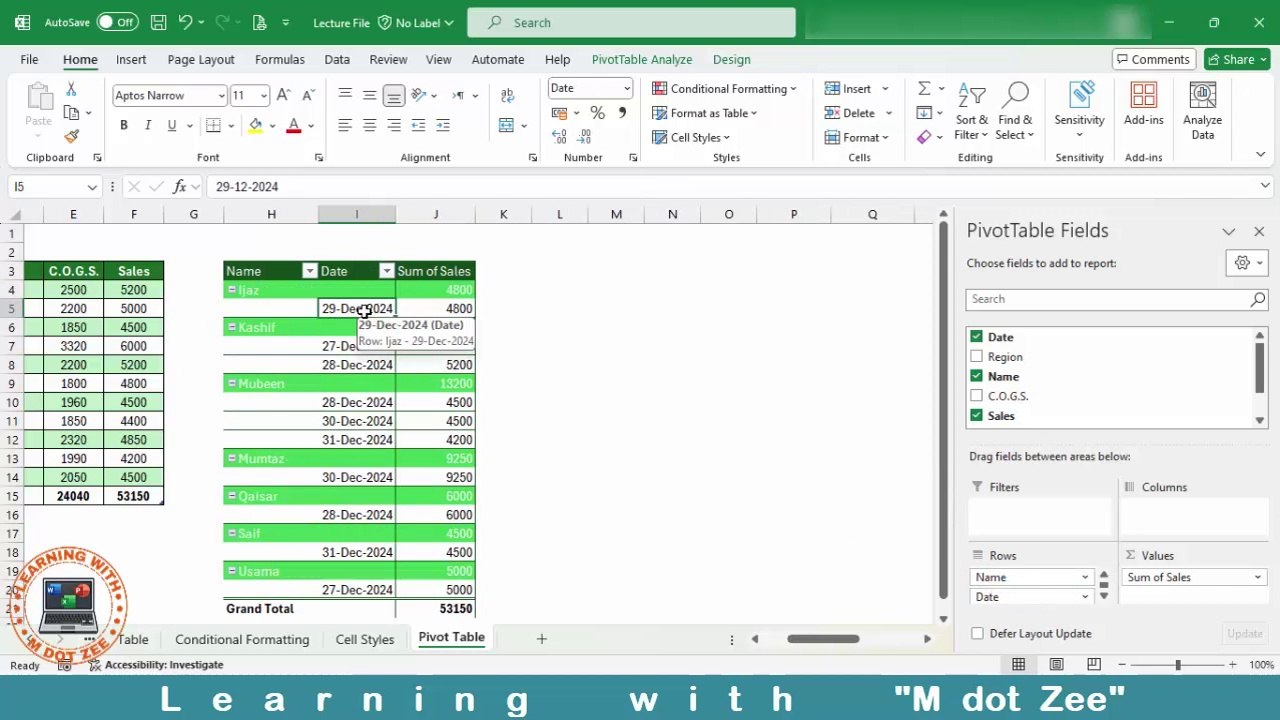
Task: Expand the Cell Styles dropdown
Action: coord(726,138)
